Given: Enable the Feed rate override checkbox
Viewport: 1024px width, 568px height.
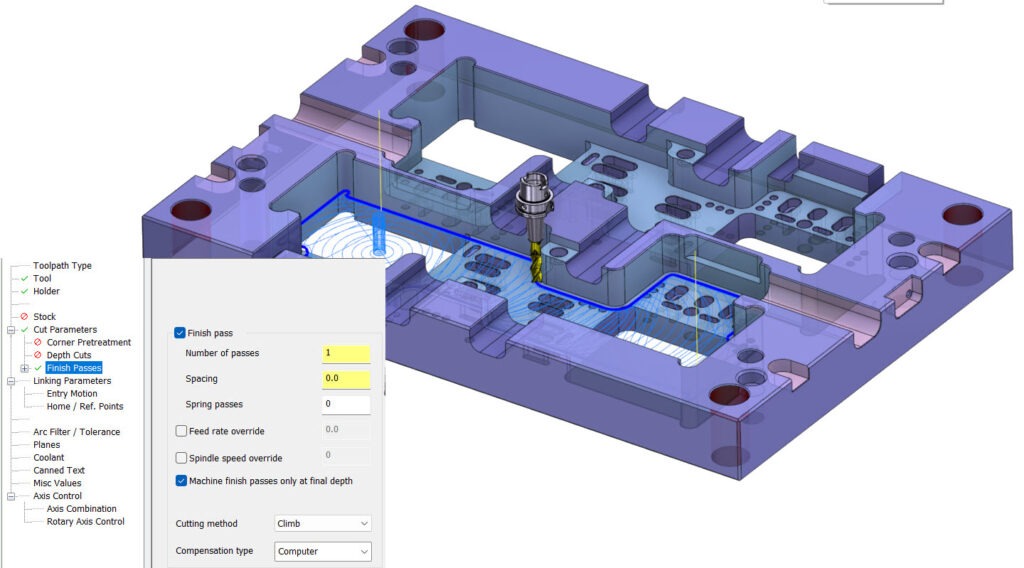Looking at the screenshot, I should tap(181, 431).
